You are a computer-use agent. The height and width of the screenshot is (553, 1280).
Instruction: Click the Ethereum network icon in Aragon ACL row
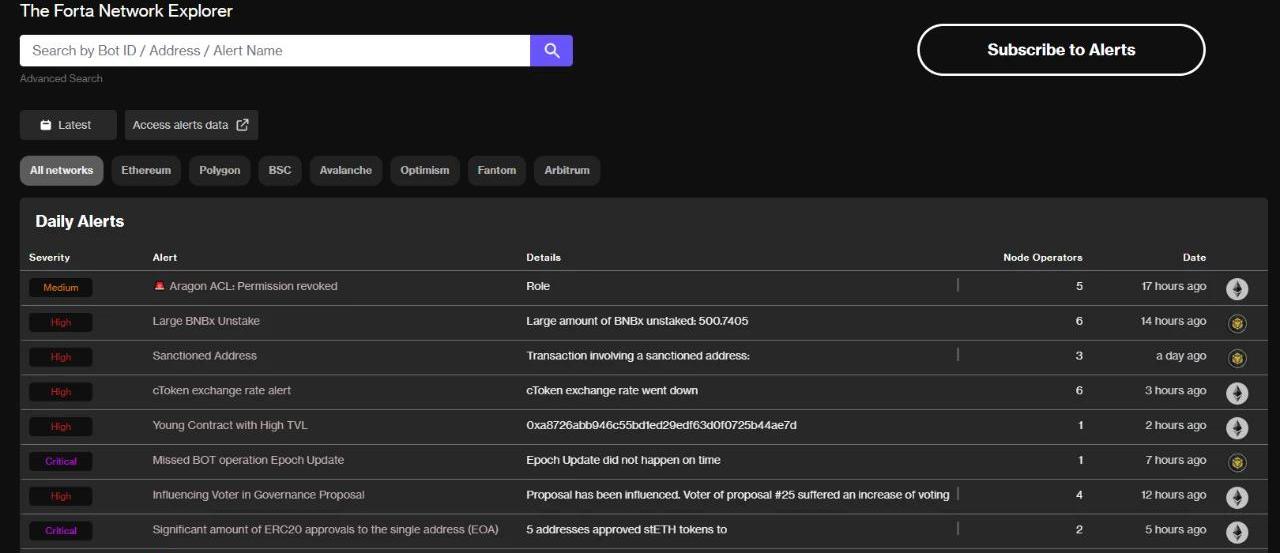coord(1237,289)
